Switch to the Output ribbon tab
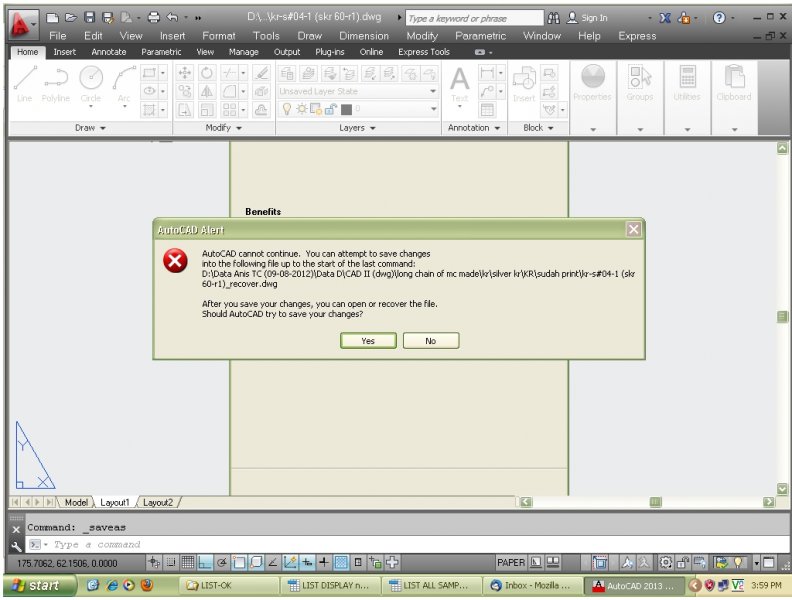 point(287,52)
